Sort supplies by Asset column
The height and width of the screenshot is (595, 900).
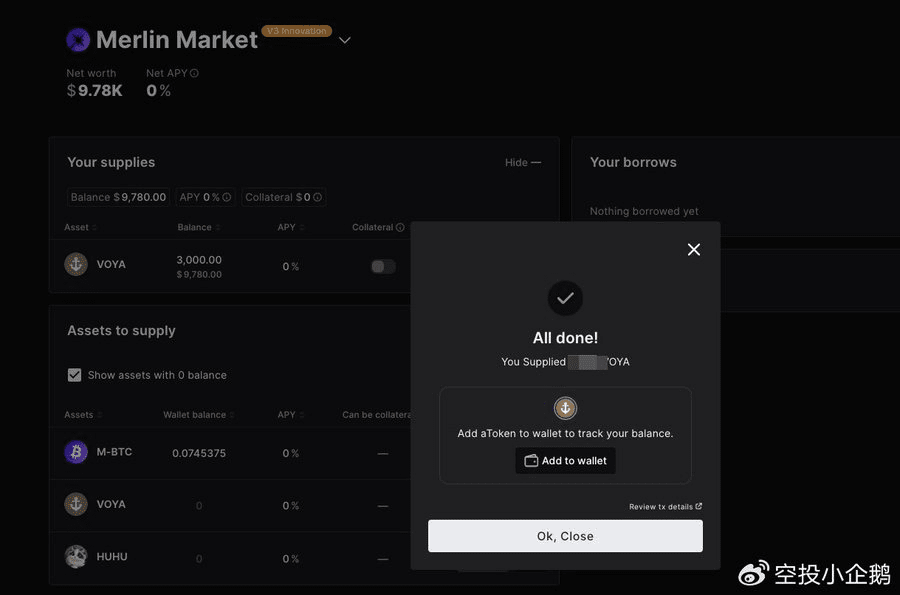point(80,227)
